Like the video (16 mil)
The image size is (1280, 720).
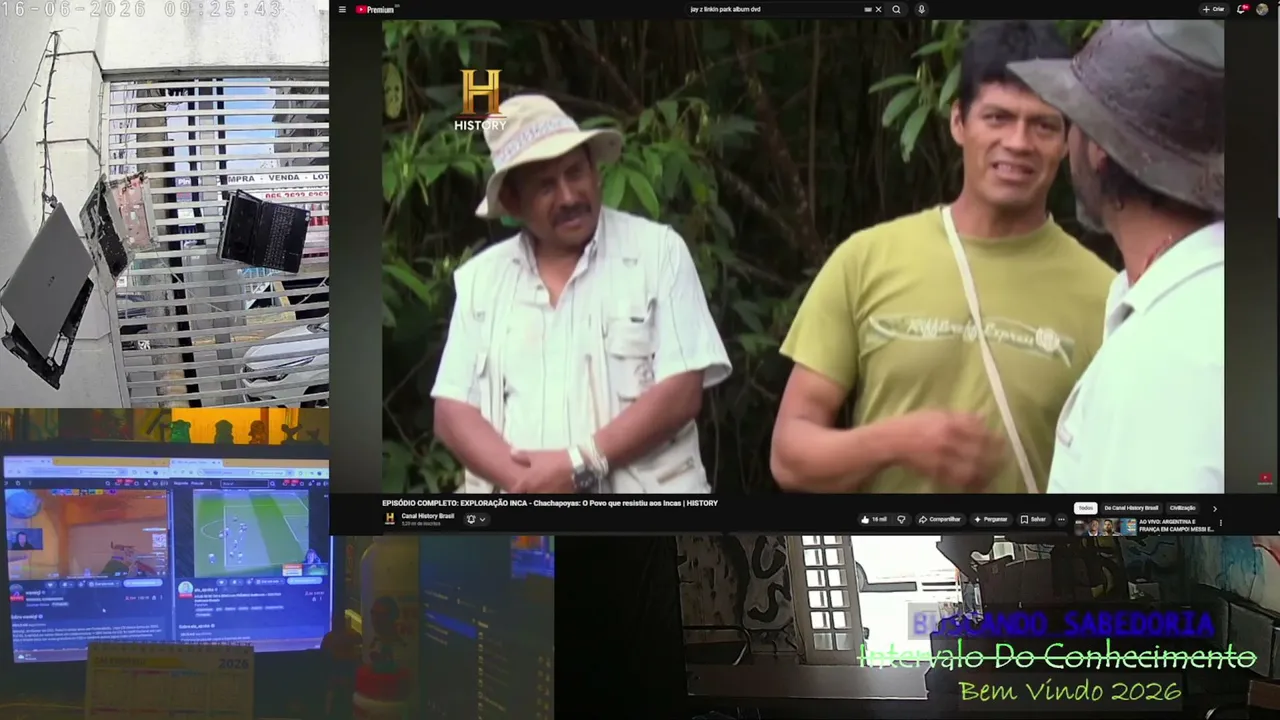click(874, 519)
